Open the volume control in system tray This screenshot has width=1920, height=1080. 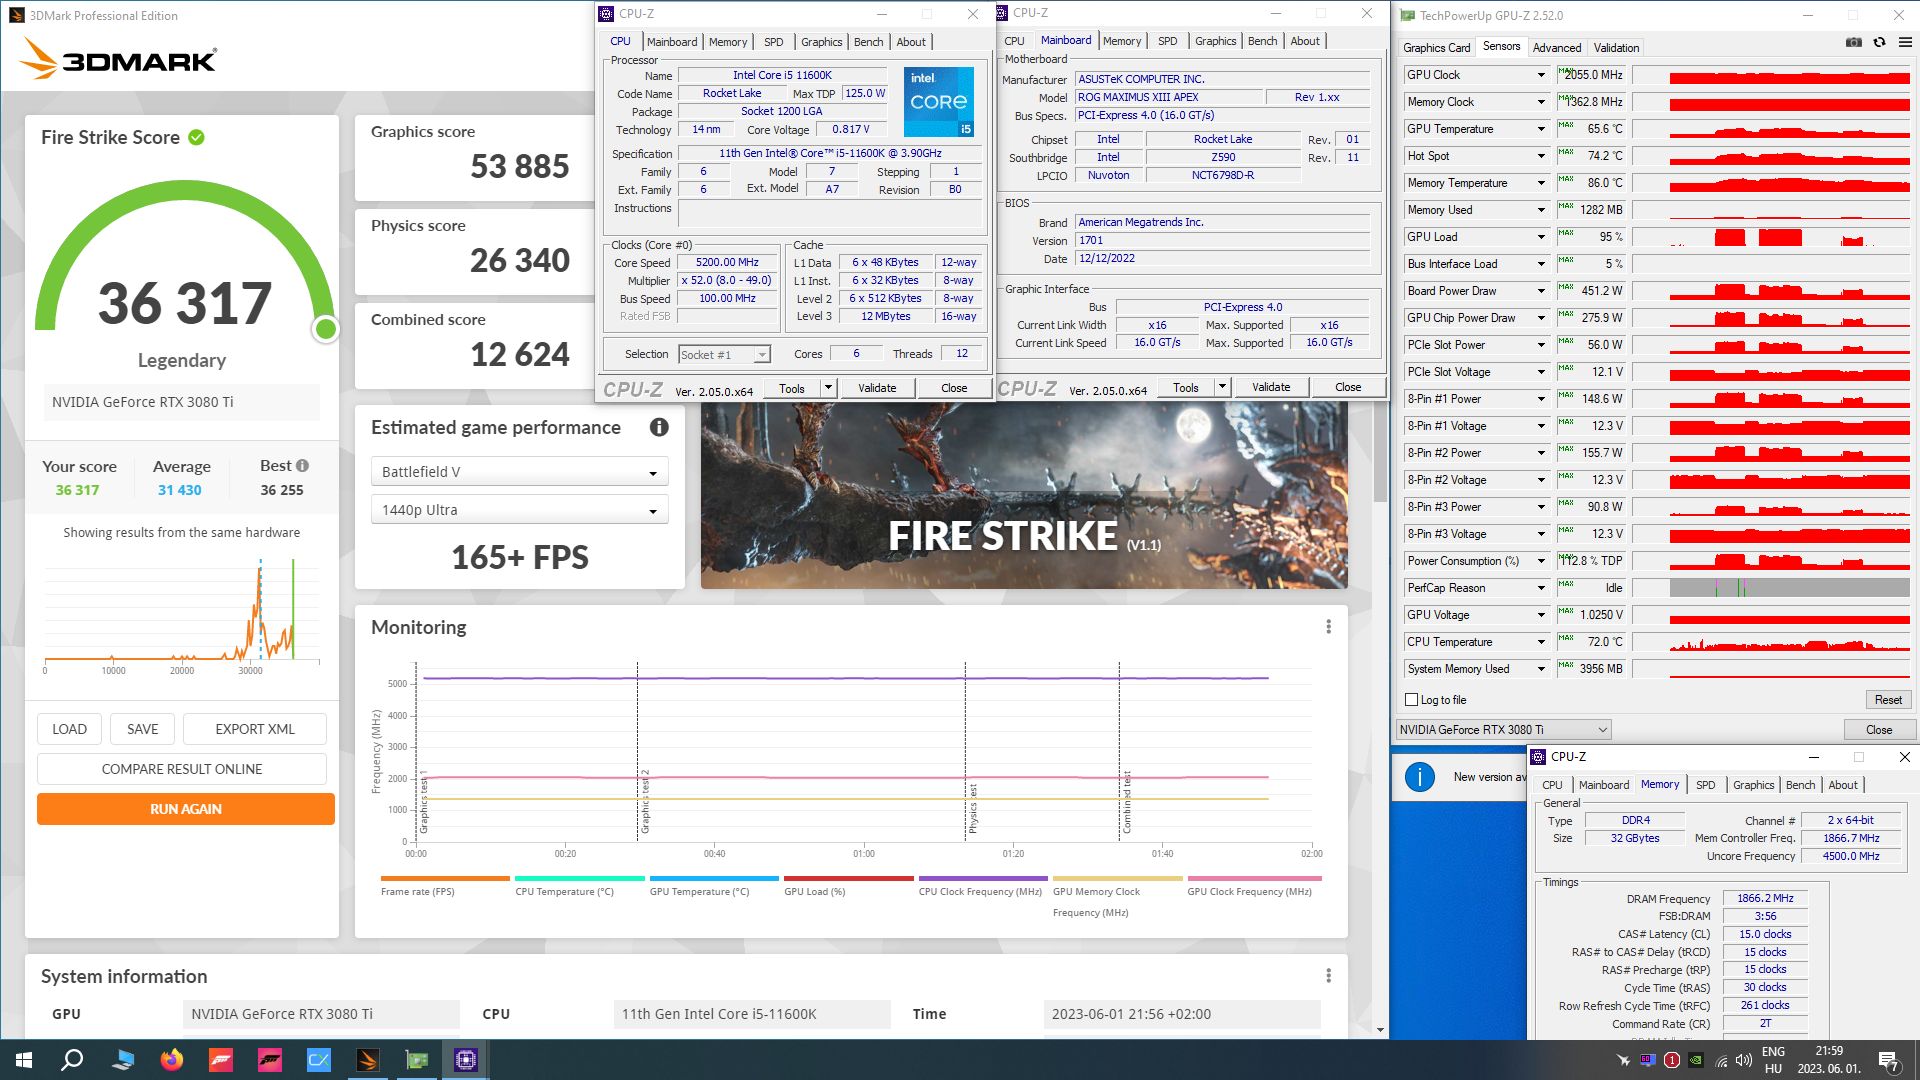1744,1060
